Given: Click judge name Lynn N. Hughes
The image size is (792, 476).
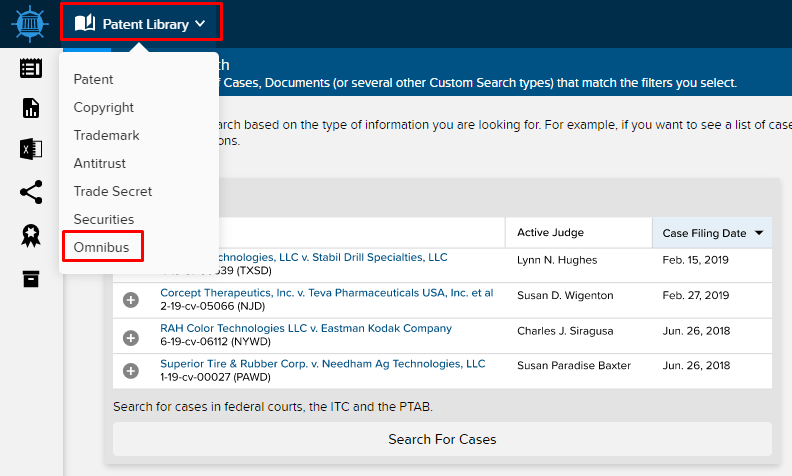Looking at the screenshot, I should click(557, 260).
